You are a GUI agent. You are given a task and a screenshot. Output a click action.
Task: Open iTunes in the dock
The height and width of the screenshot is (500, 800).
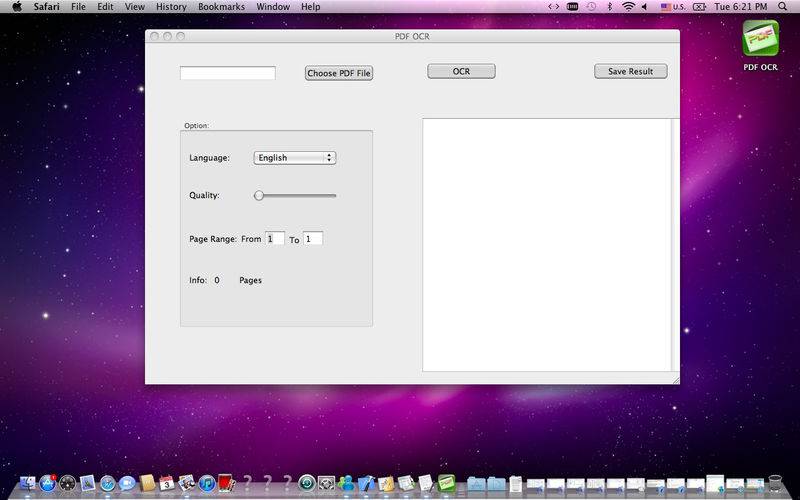pos(207,484)
